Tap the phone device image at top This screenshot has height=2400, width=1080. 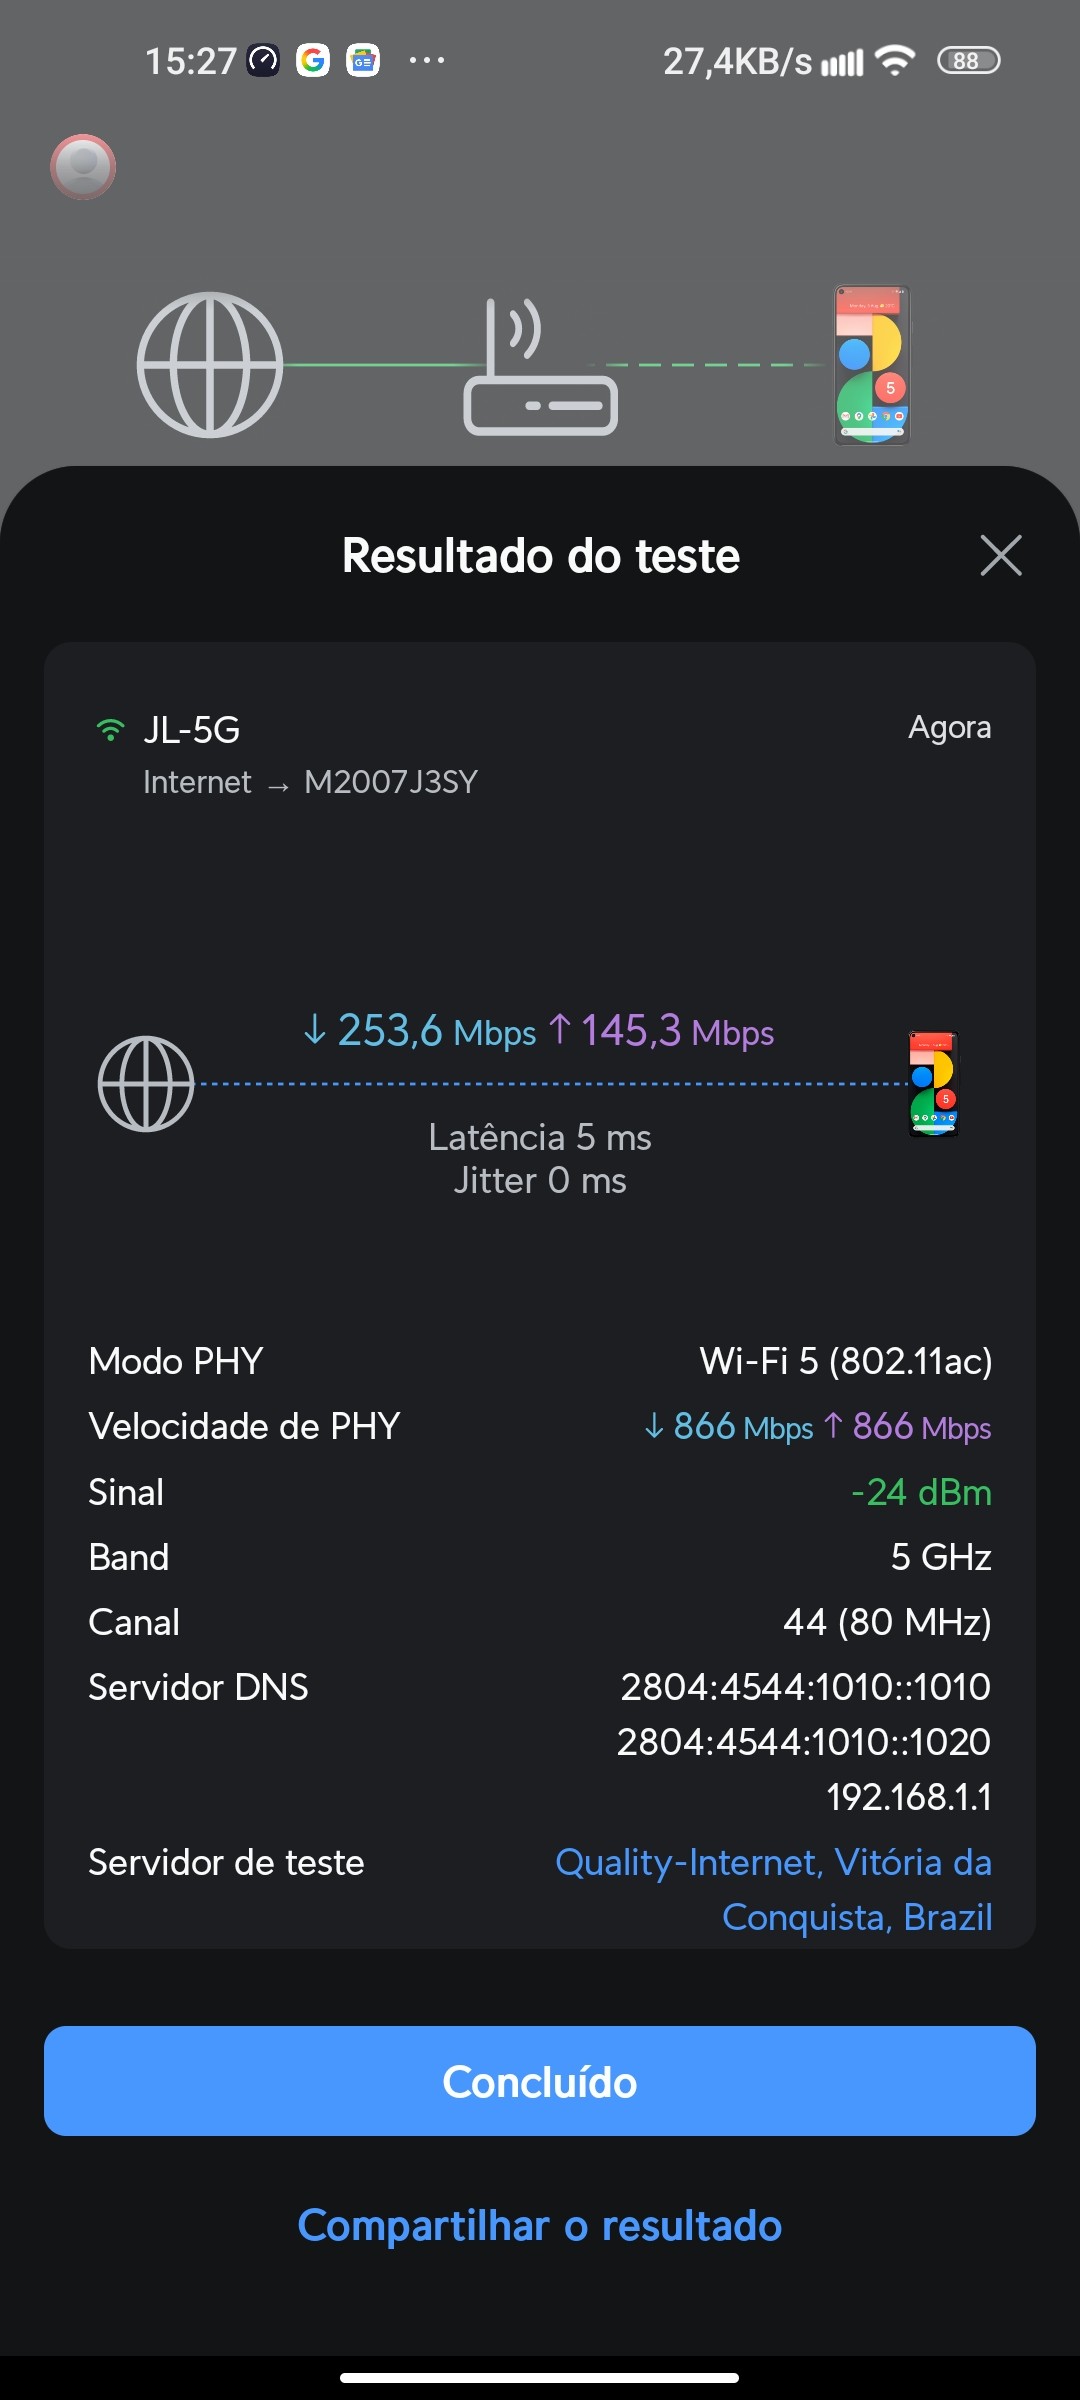(x=872, y=365)
